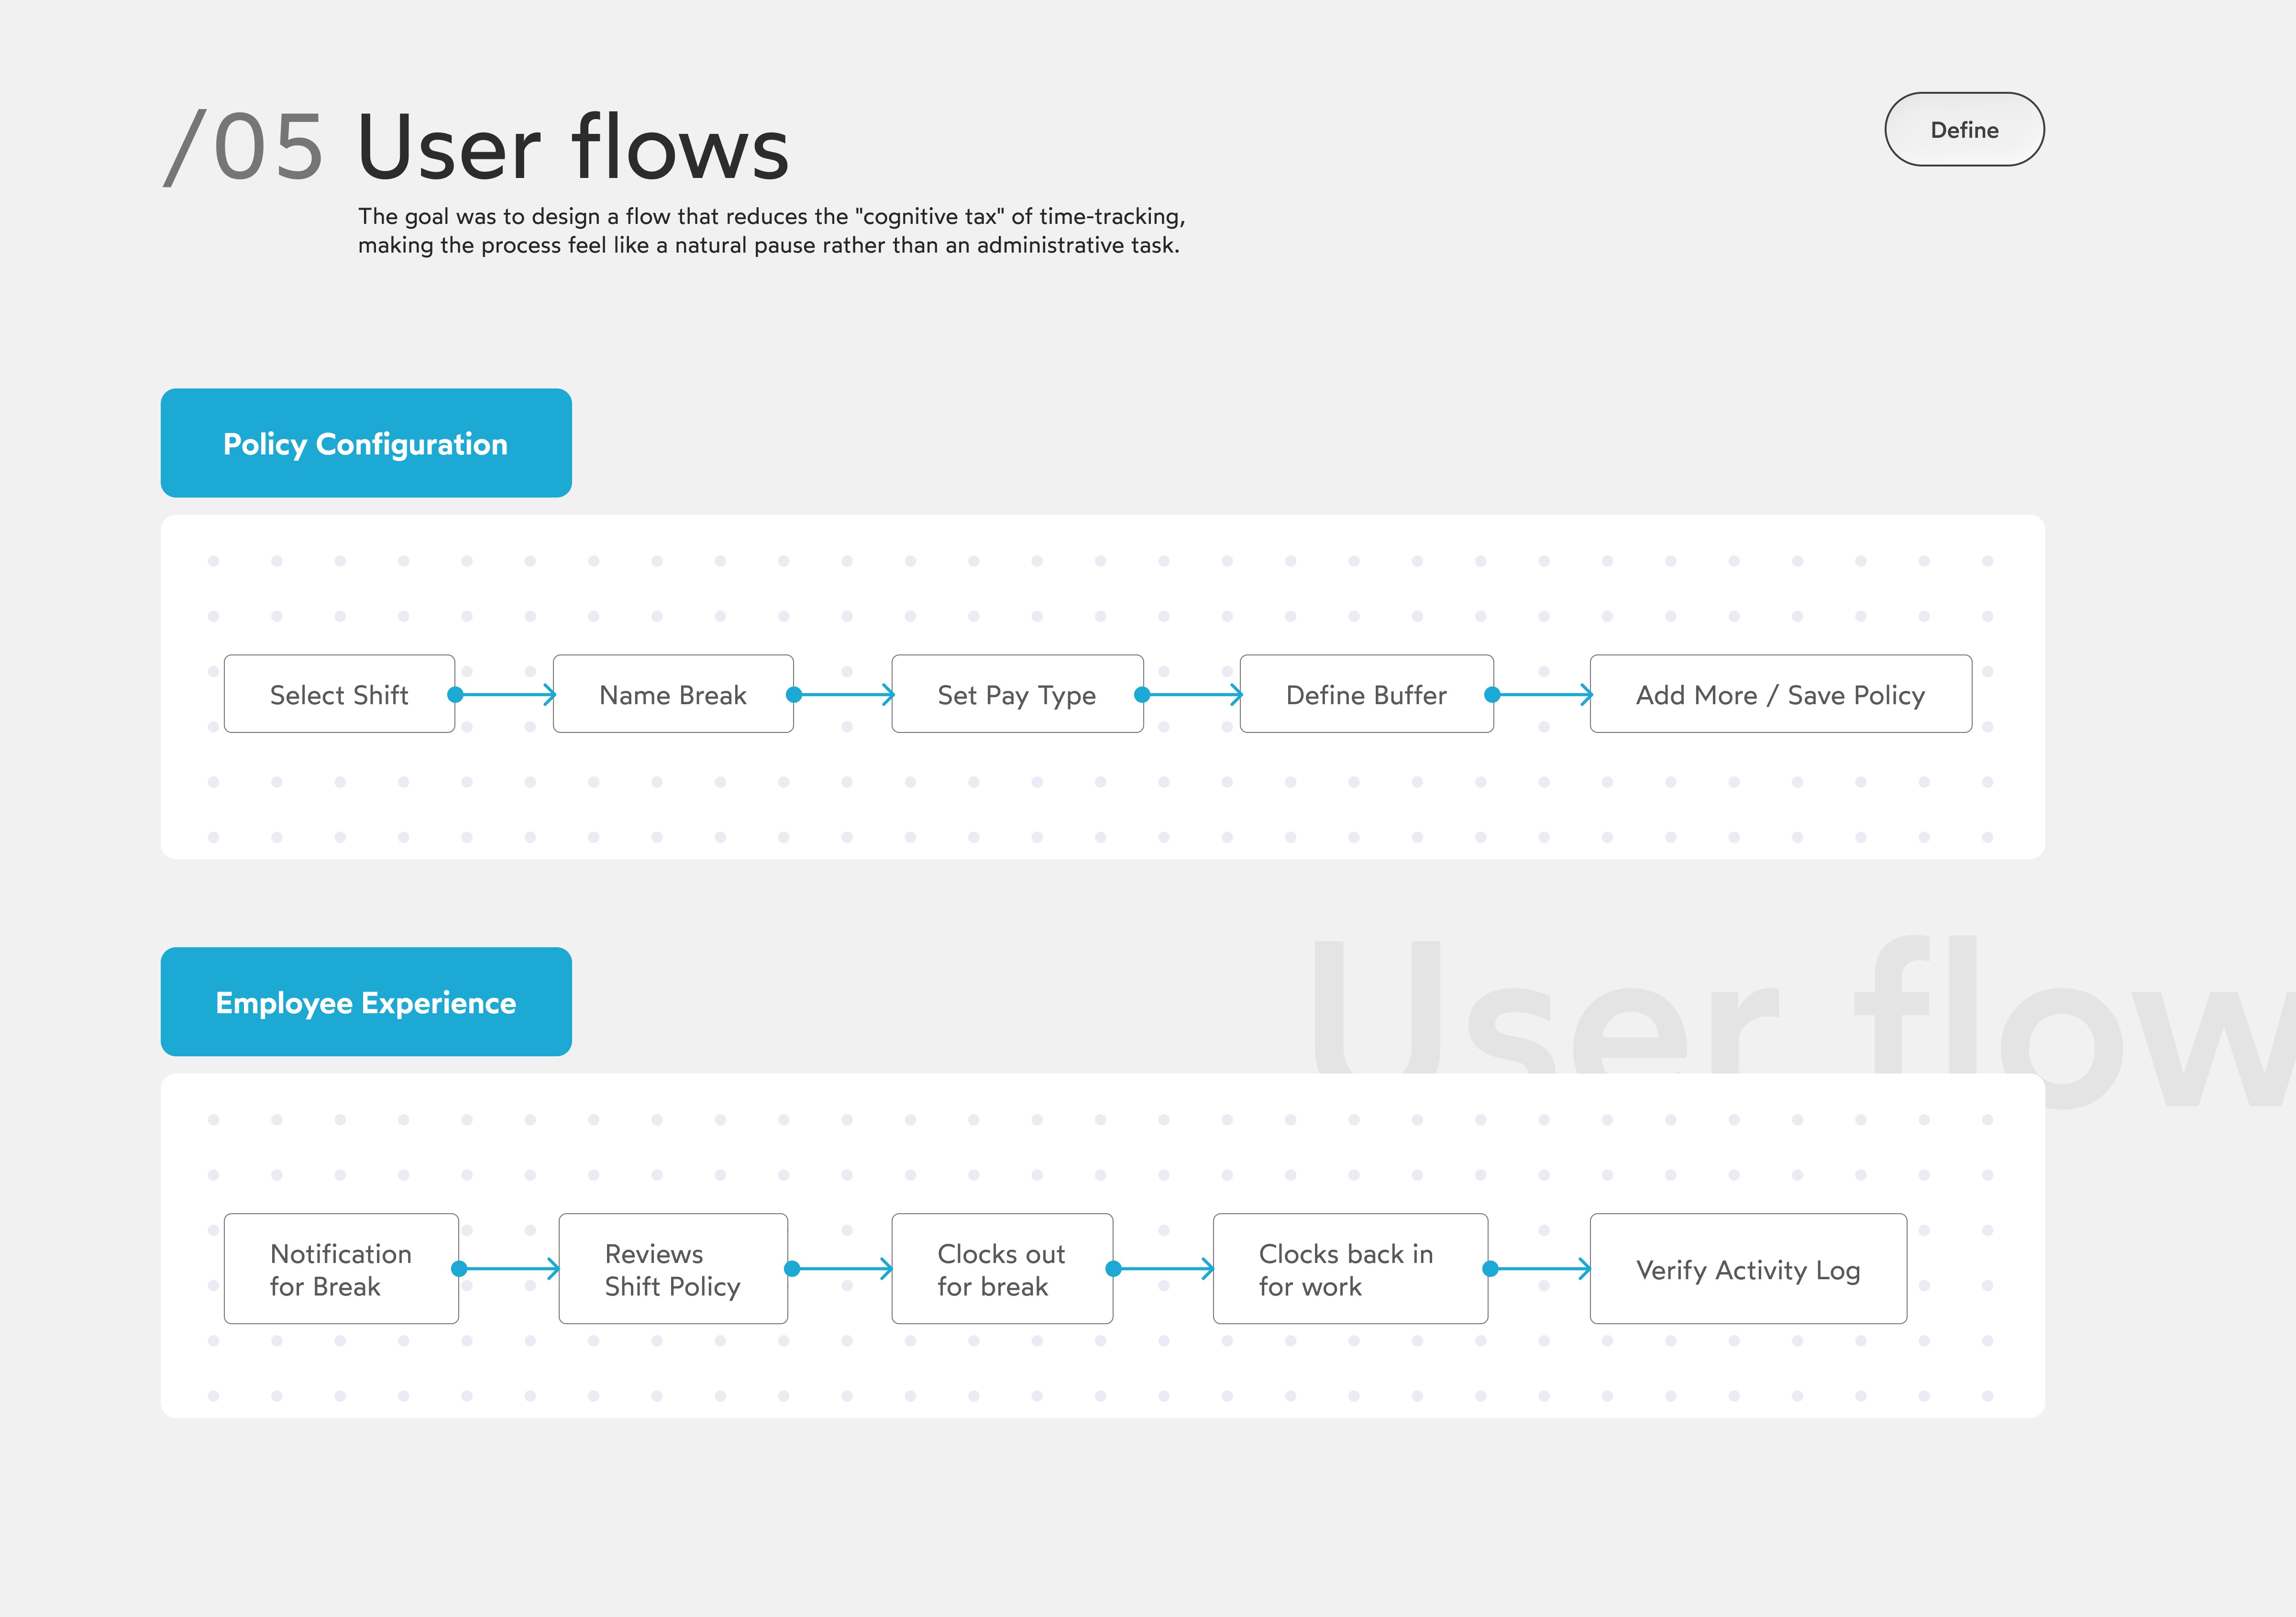Select the Employee Experience header block
Screen dimensions: 2296x1617
click(x=366, y=1002)
